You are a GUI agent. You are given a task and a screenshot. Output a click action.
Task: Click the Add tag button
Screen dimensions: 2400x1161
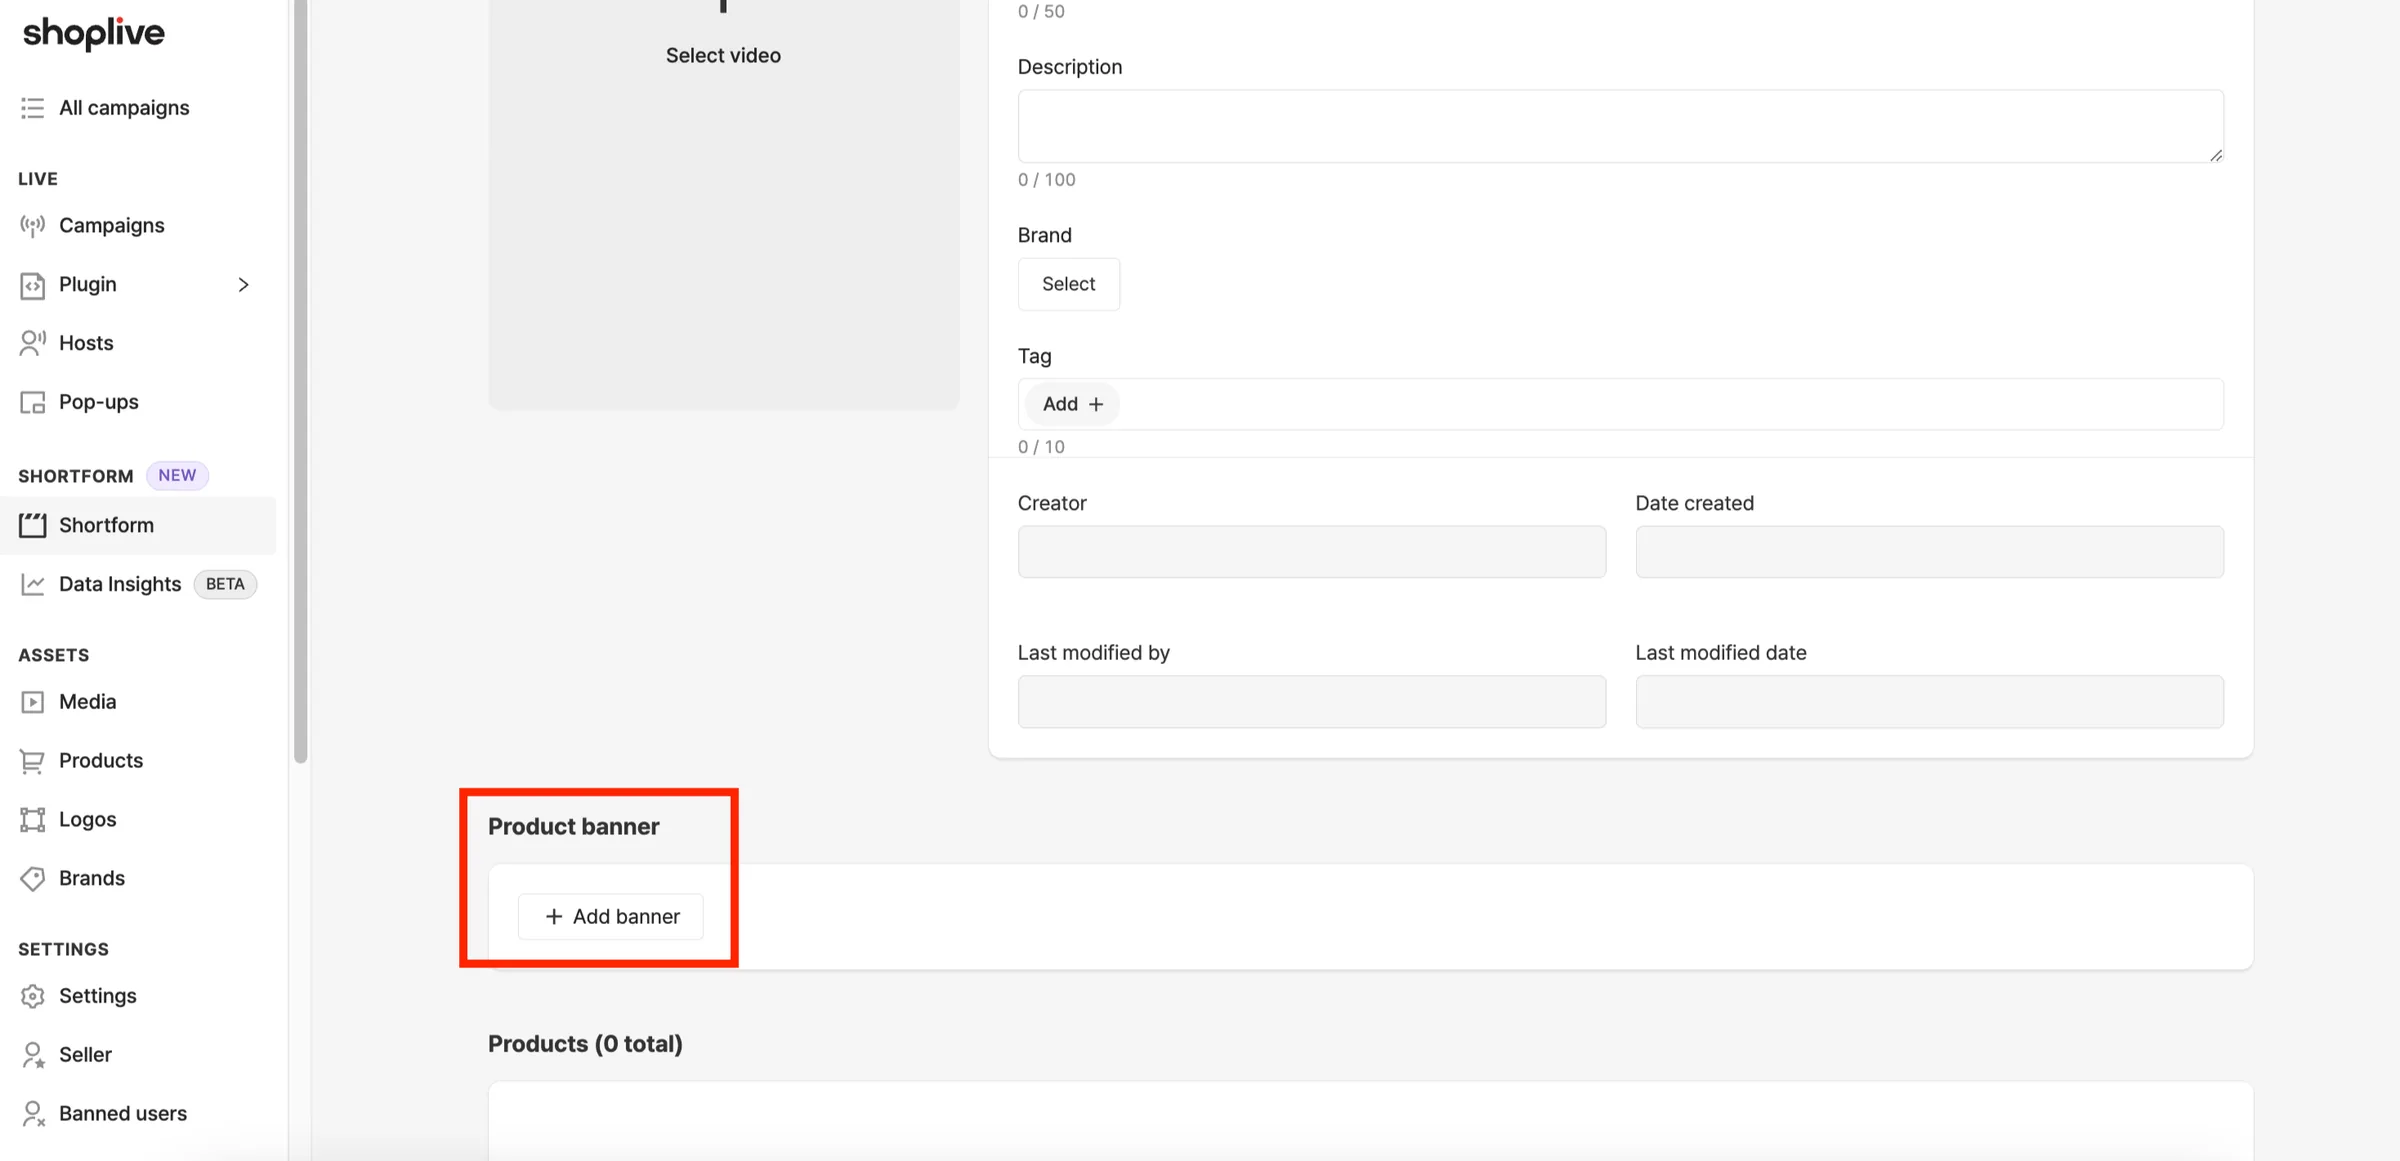click(1072, 404)
